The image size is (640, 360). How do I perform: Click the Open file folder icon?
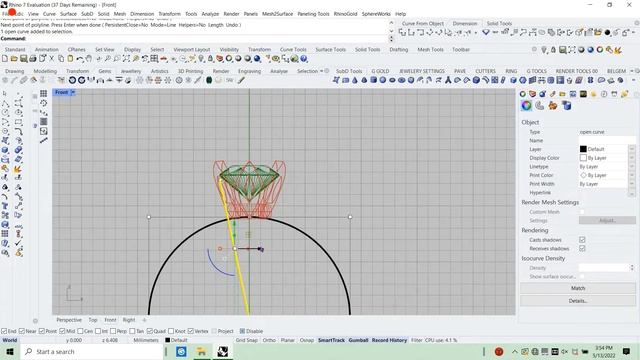point(14,59)
